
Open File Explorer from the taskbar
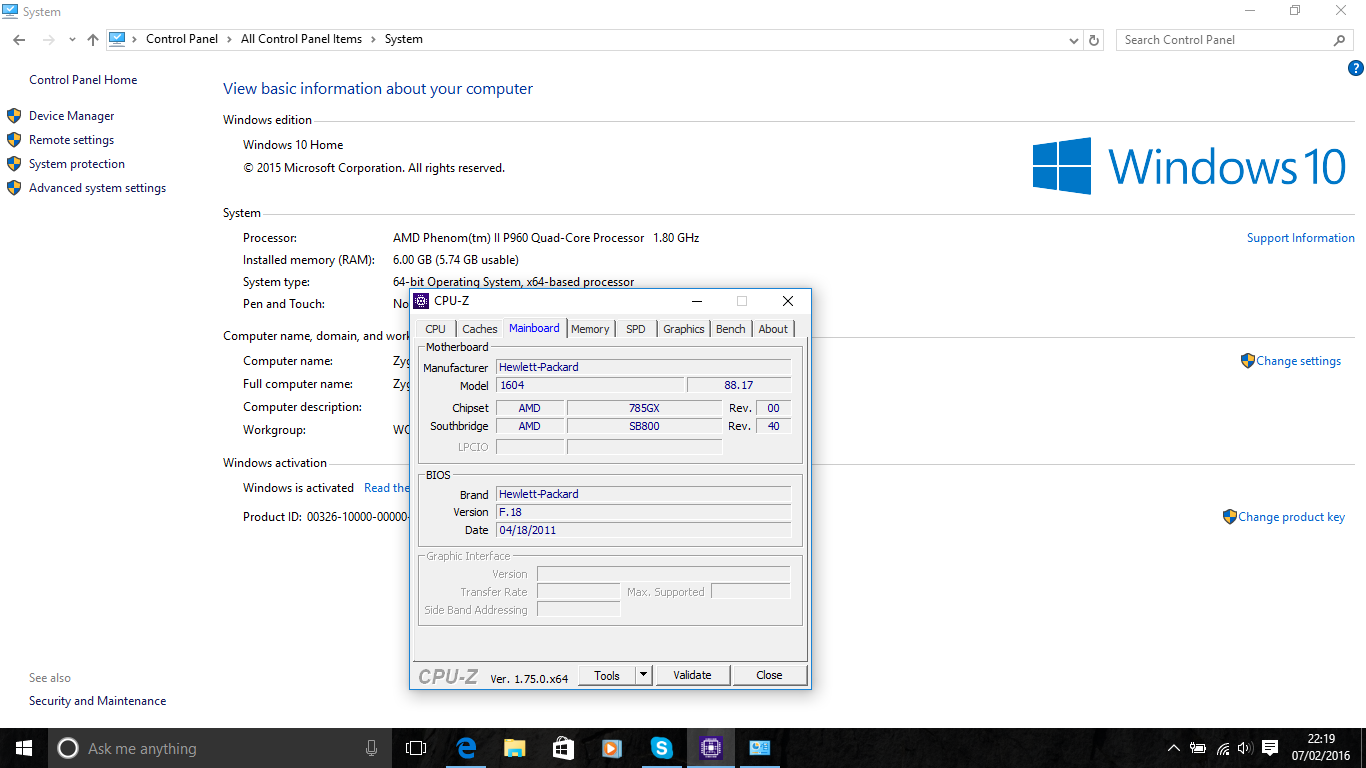click(x=515, y=748)
